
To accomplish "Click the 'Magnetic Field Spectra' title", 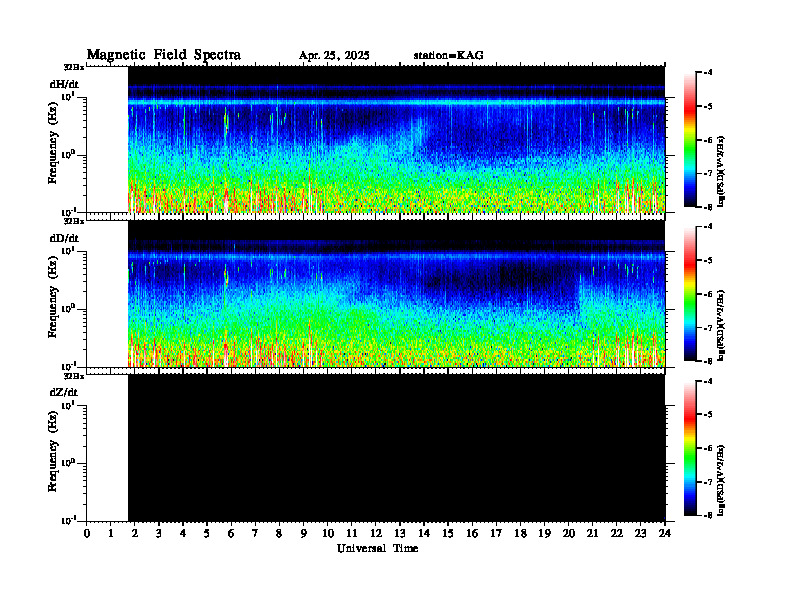I will [x=164, y=55].
